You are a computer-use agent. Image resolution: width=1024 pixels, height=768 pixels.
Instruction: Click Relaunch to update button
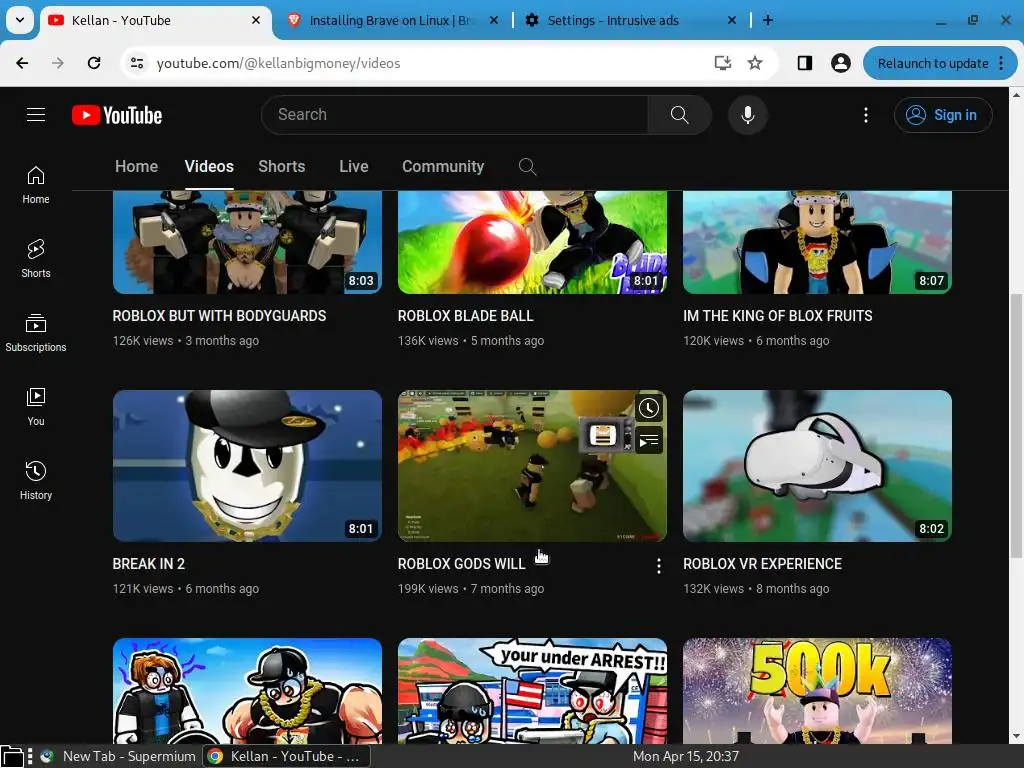pos(933,63)
